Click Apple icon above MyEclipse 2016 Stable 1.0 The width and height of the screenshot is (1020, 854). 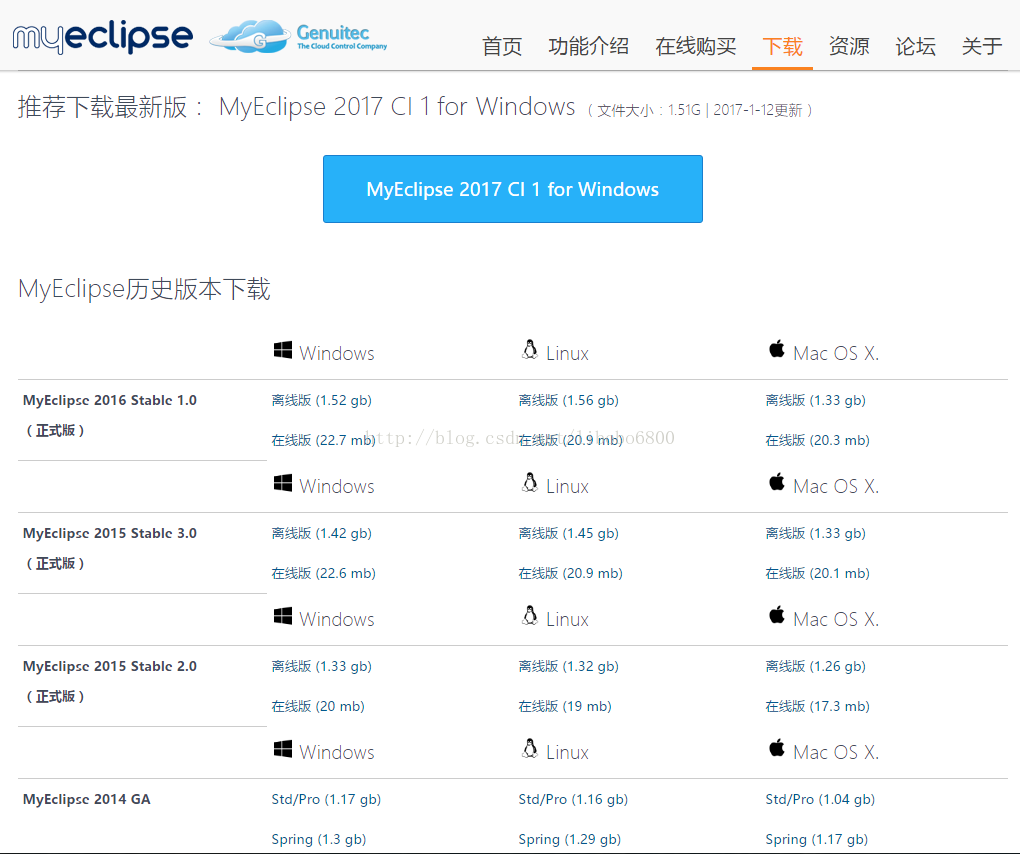(777, 349)
